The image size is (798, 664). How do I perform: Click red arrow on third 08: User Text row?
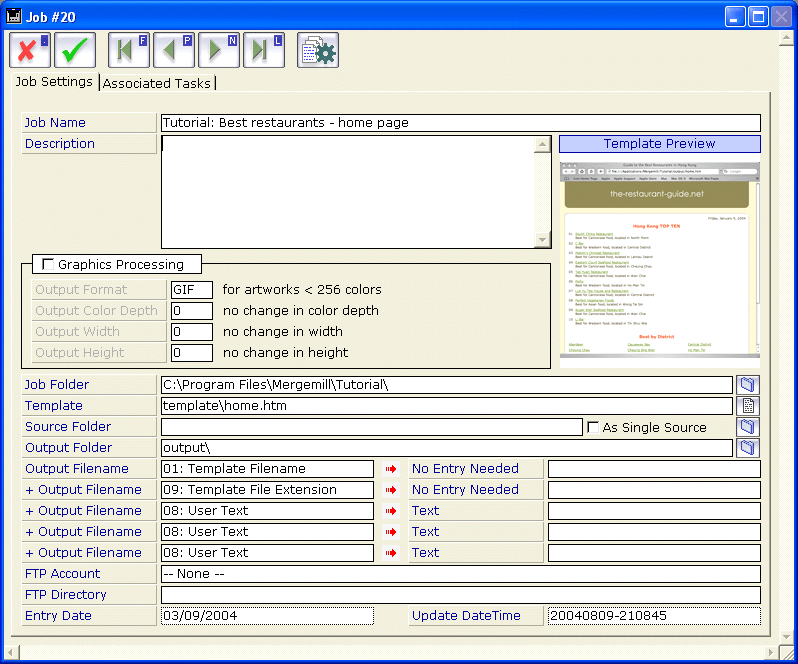tap(391, 553)
